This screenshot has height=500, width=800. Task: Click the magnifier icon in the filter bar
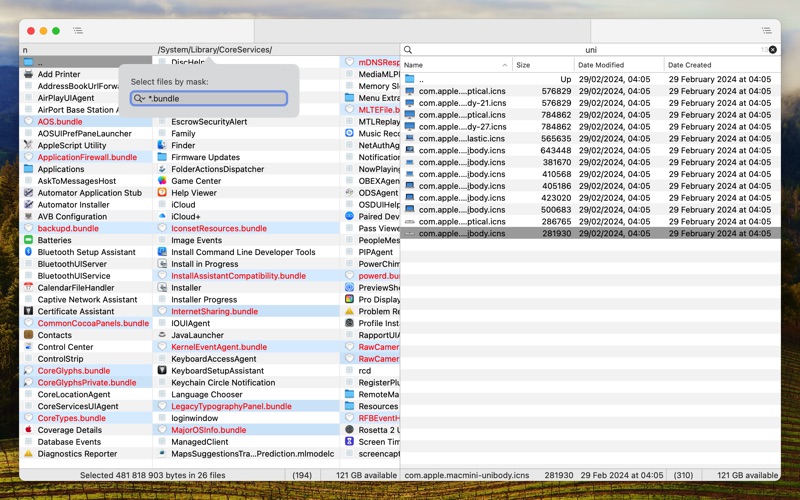tap(408, 49)
